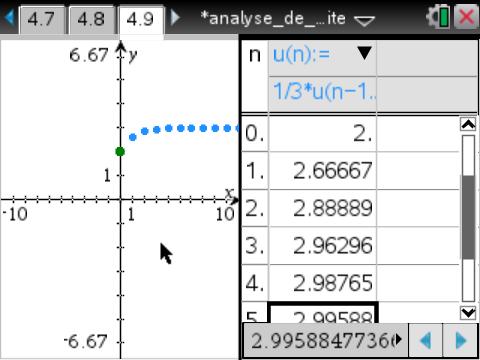Image resolution: width=480 pixels, height=360 pixels.
Task: Select row index 3. in n column
Action: coord(255,246)
